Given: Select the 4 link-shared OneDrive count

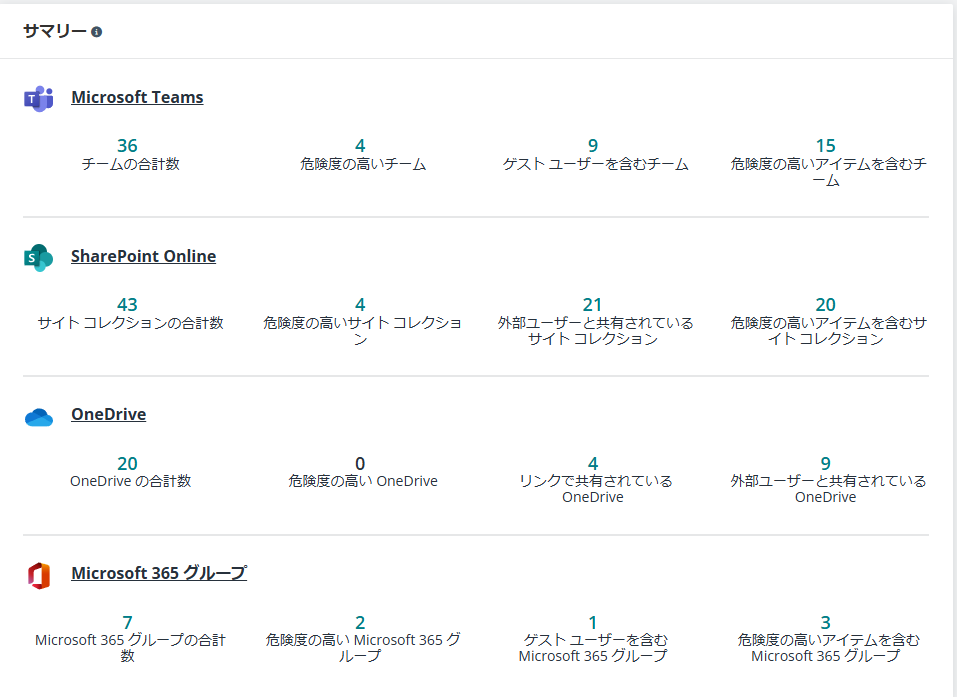Looking at the screenshot, I should click(593, 464).
